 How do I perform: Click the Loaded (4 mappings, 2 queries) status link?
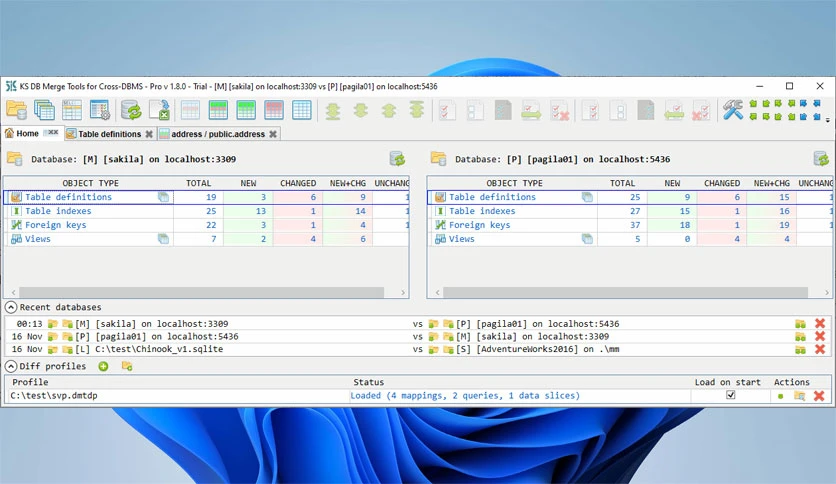464,396
